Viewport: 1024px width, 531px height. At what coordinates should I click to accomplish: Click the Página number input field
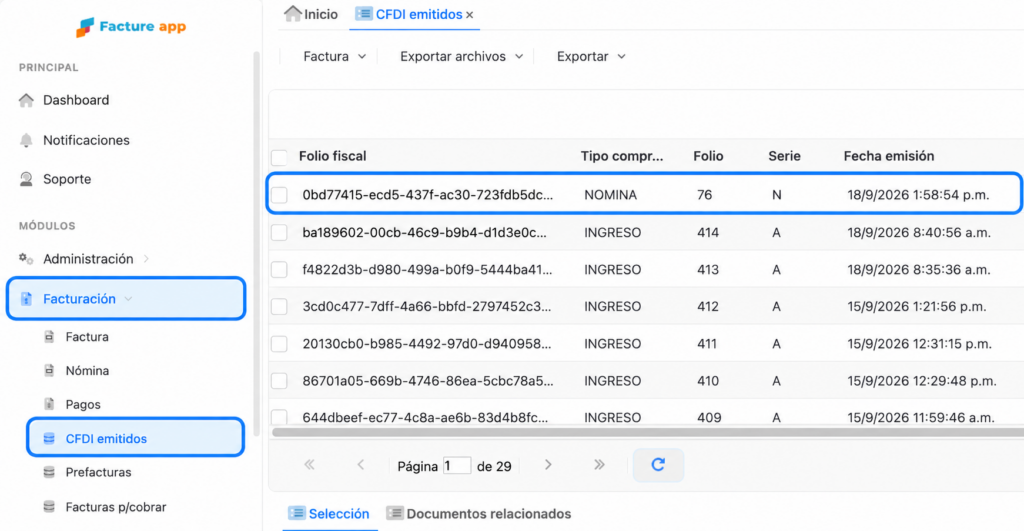[457, 466]
